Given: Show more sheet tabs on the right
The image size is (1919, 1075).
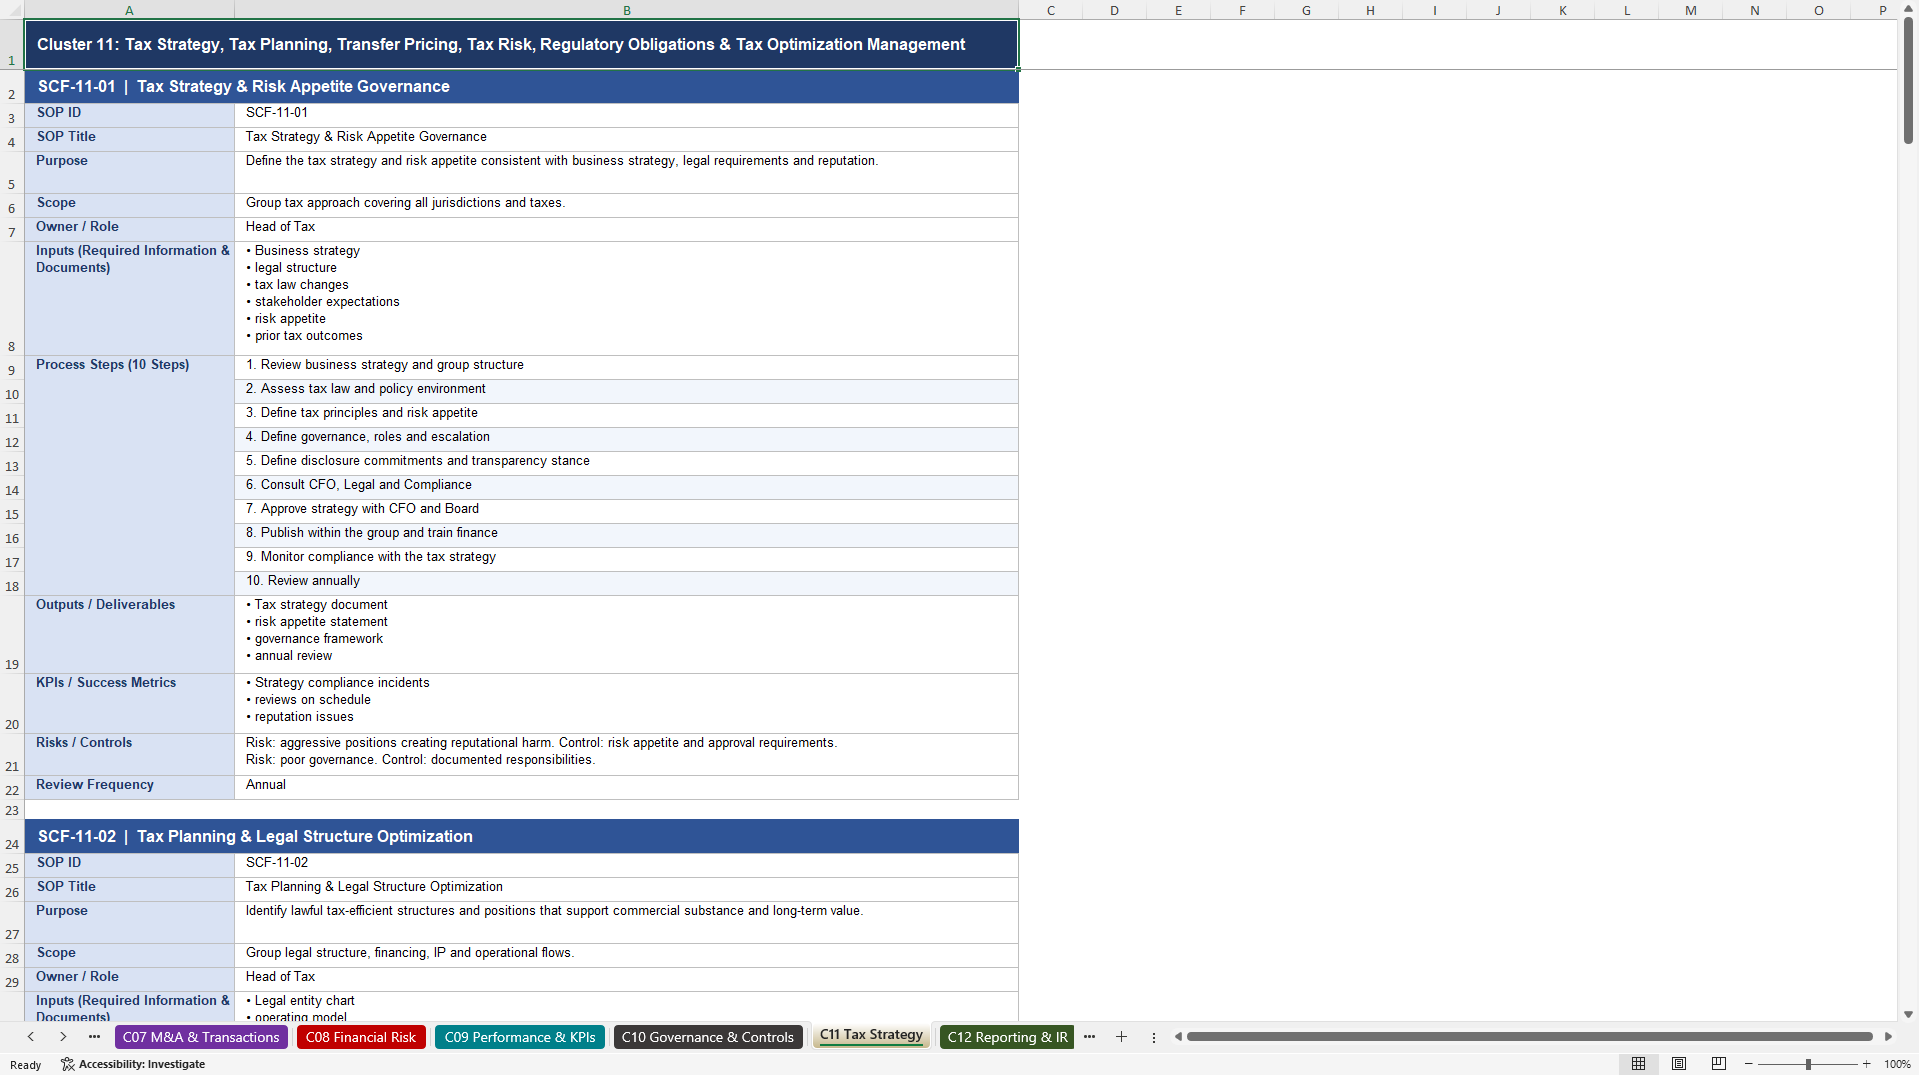Looking at the screenshot, I should coord(1089,1037).
